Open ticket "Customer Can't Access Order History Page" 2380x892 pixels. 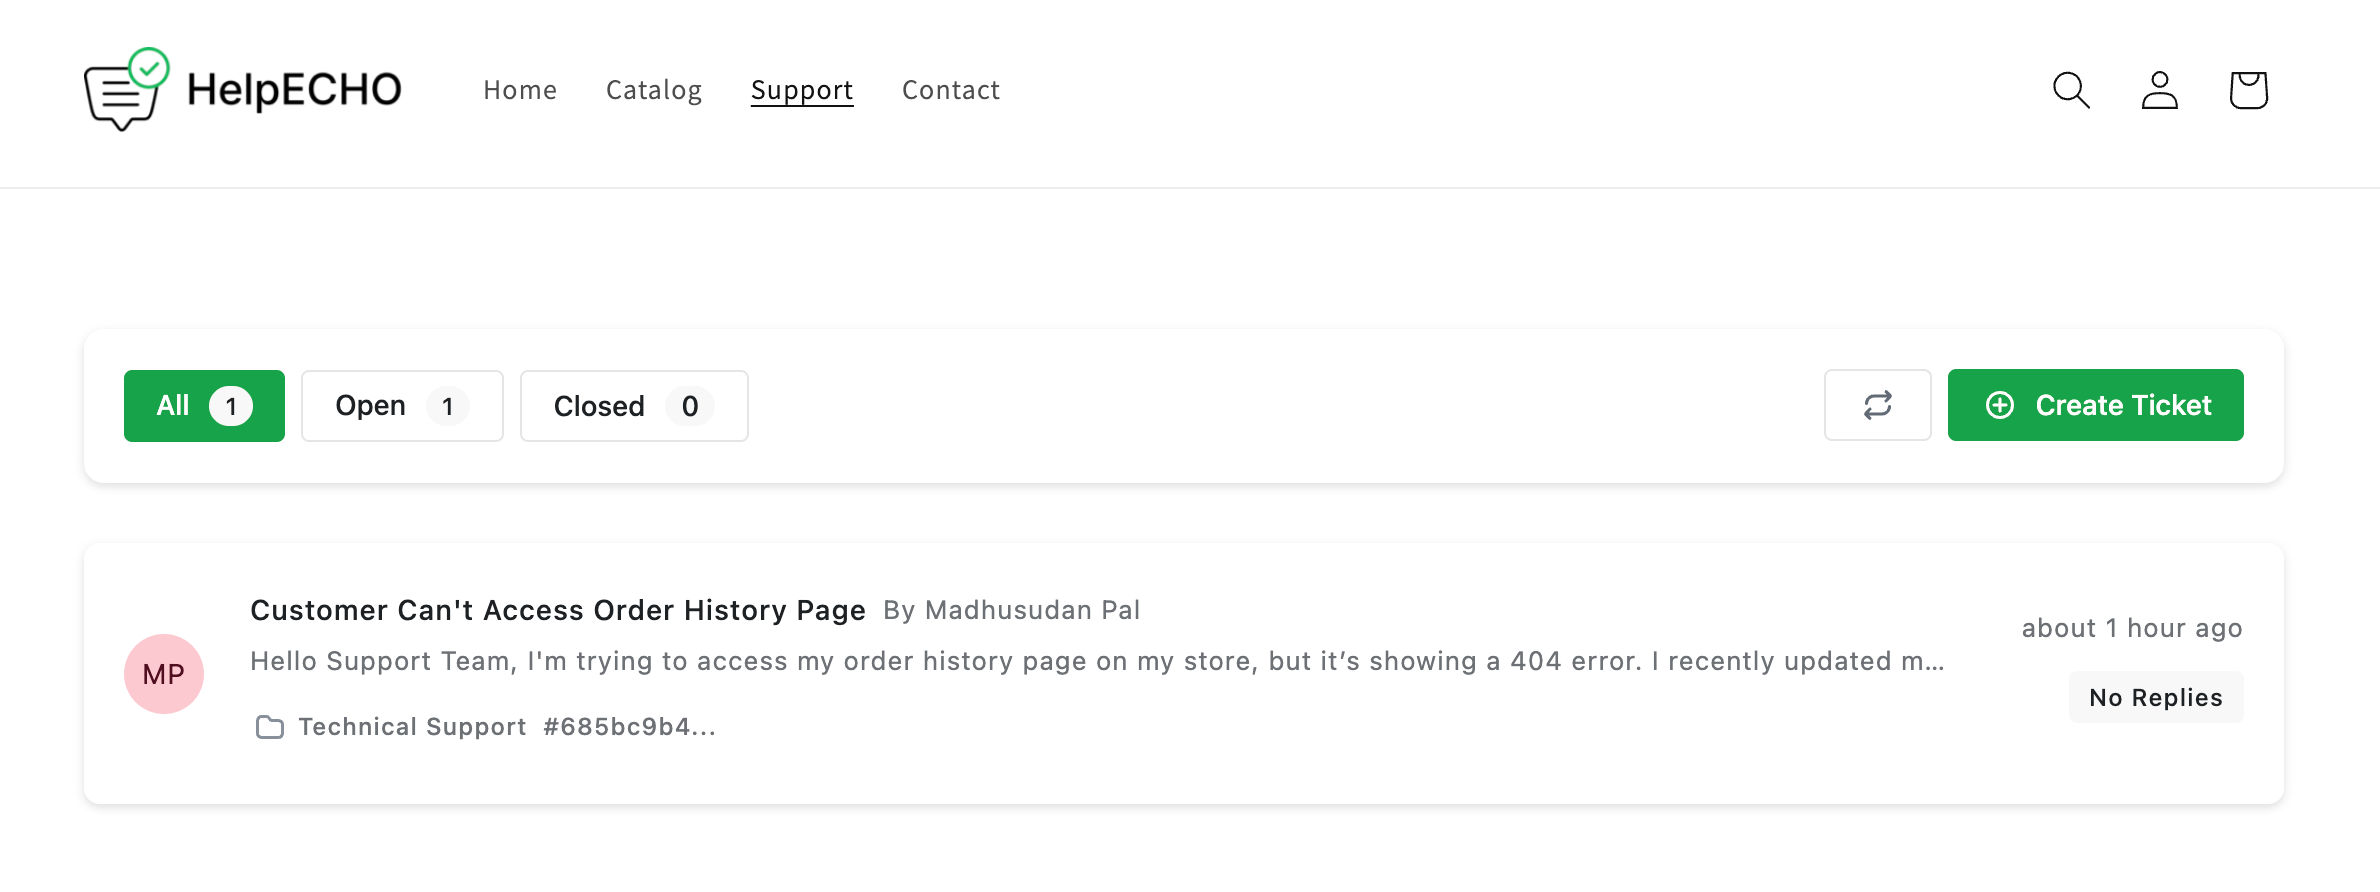tap(557, 610)
